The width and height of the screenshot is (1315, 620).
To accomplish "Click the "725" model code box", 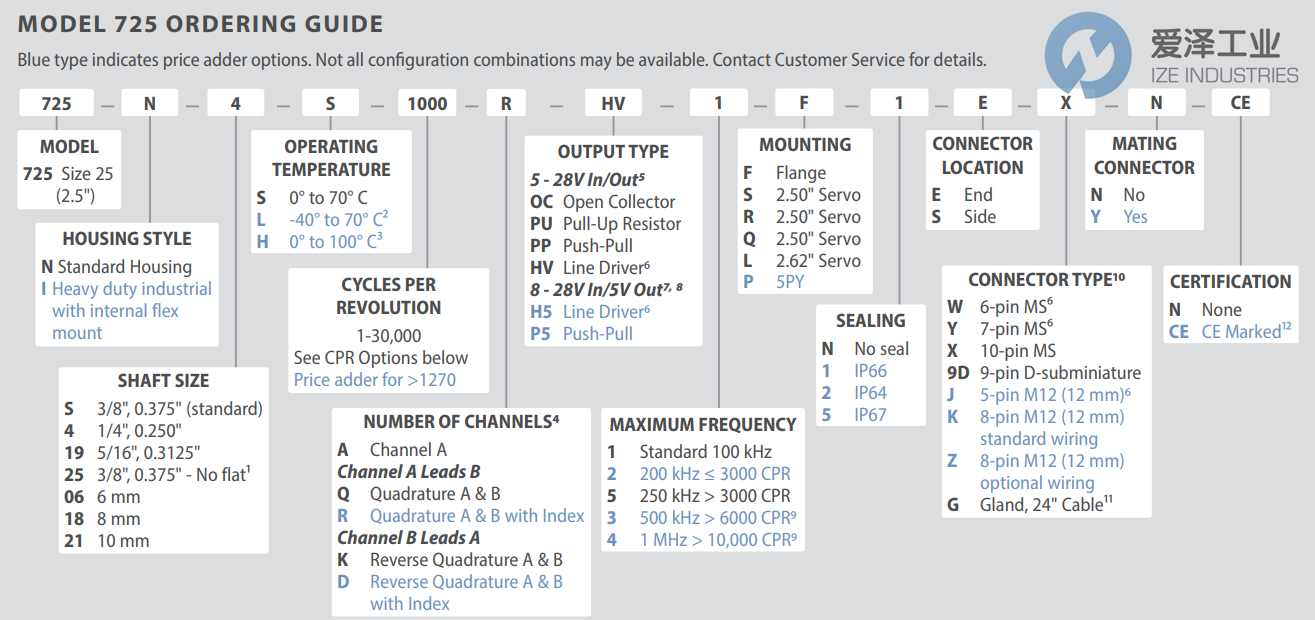I will point(56,103).
